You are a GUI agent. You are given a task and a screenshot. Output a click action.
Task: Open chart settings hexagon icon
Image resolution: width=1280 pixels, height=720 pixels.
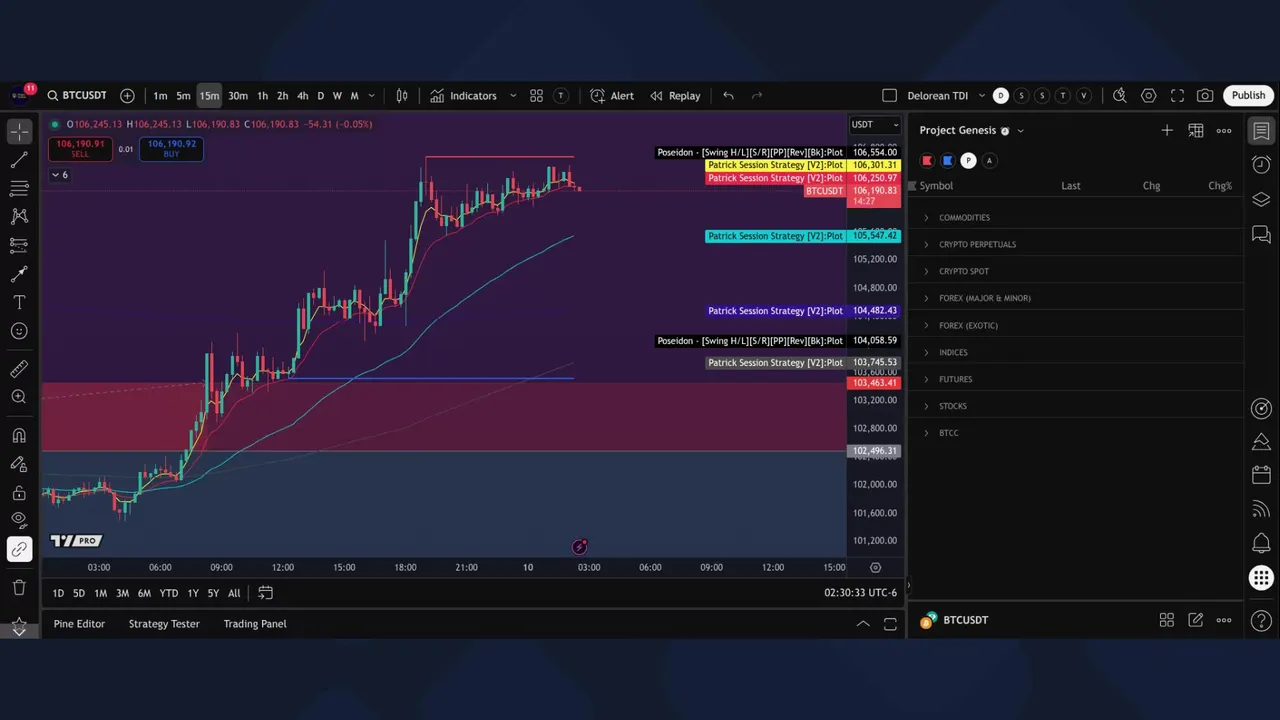(1149, 96)
